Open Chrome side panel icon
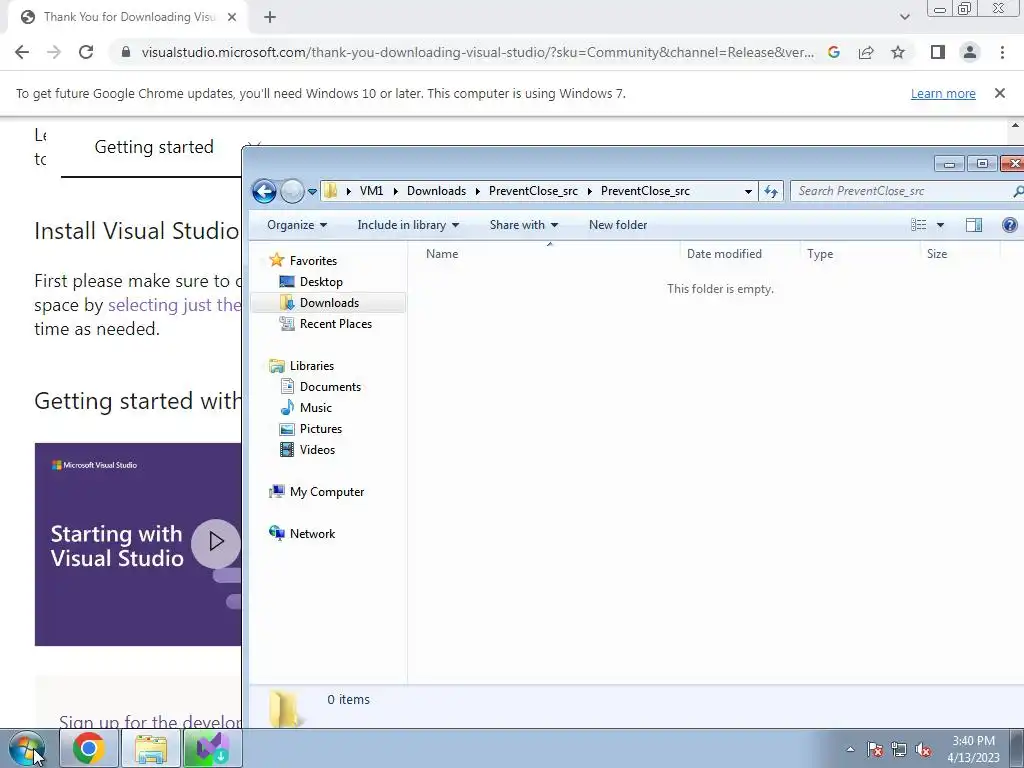 point(938,52)
